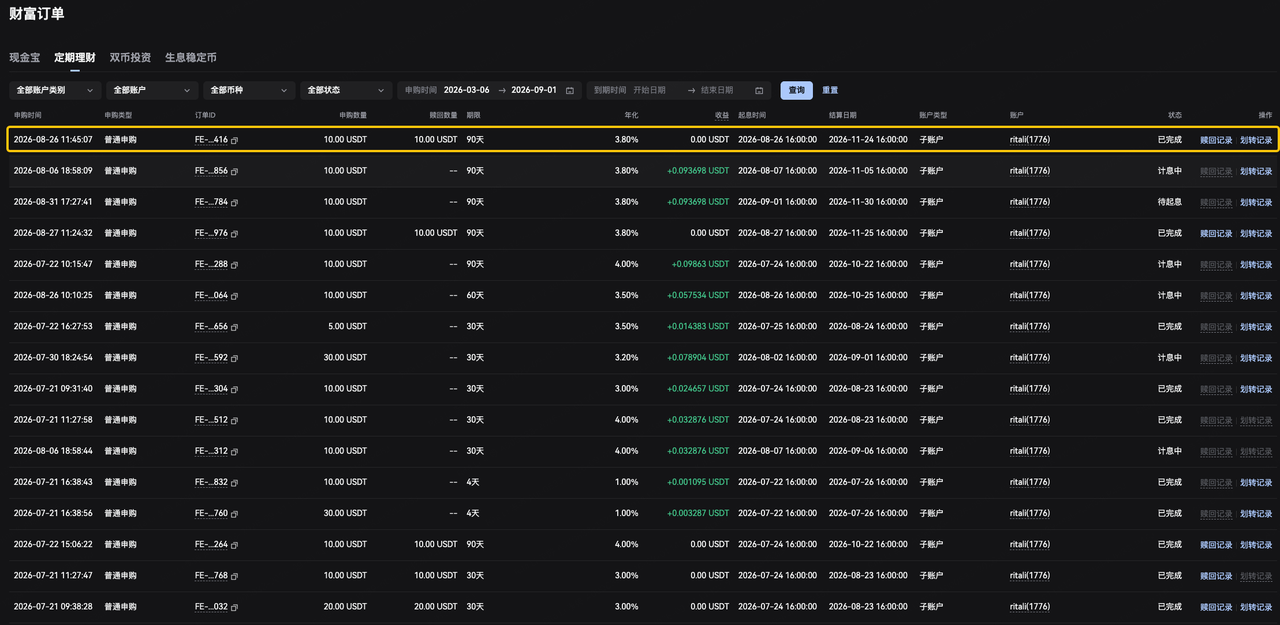Click the 查询 search button
Viewport: 1280px width, 625px height.
click(796, 90)
